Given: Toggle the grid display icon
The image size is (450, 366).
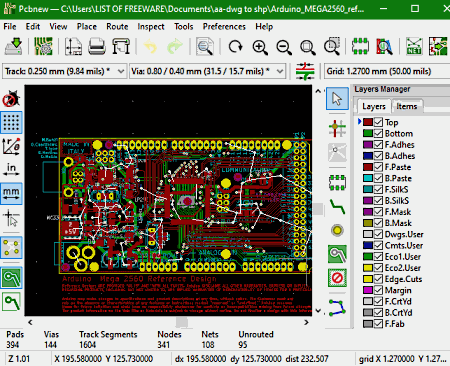Looking at the screenshot, I should pos(11,122).
